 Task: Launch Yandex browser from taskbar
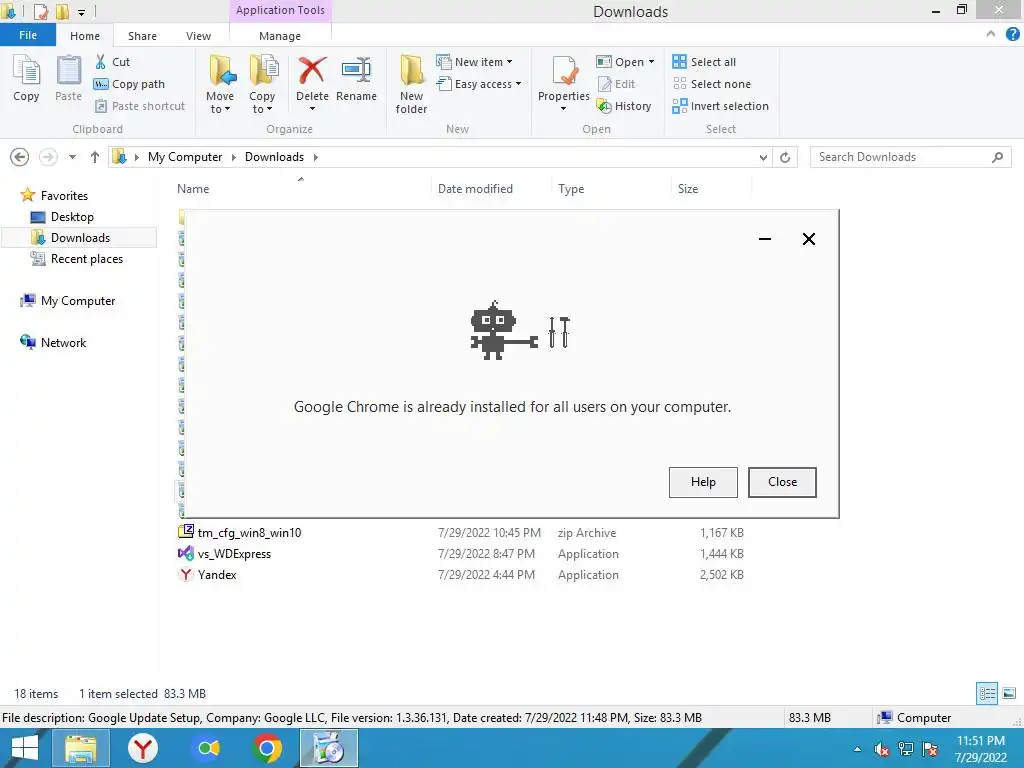click(x=142, y=748)
